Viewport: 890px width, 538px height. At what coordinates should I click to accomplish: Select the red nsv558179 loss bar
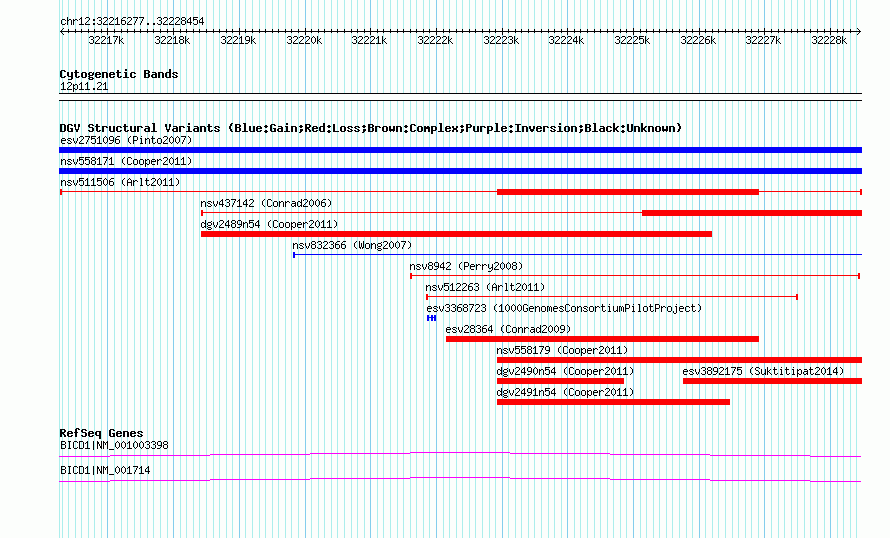[x=679, y=360]
